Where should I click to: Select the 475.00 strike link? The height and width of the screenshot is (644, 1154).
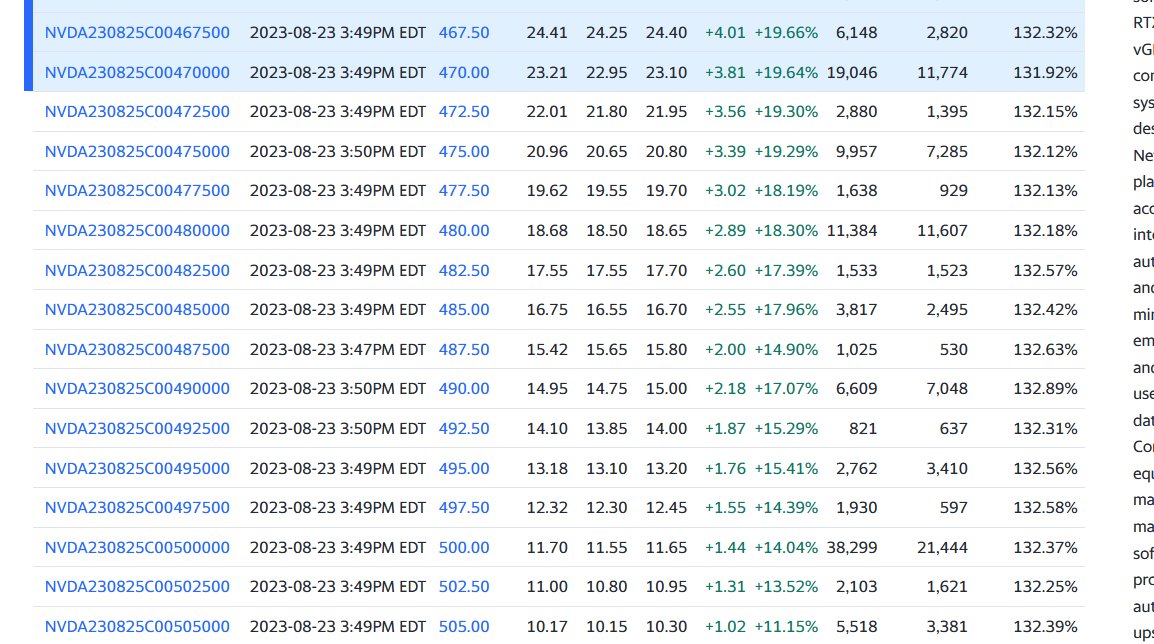(x=464, y=152)
